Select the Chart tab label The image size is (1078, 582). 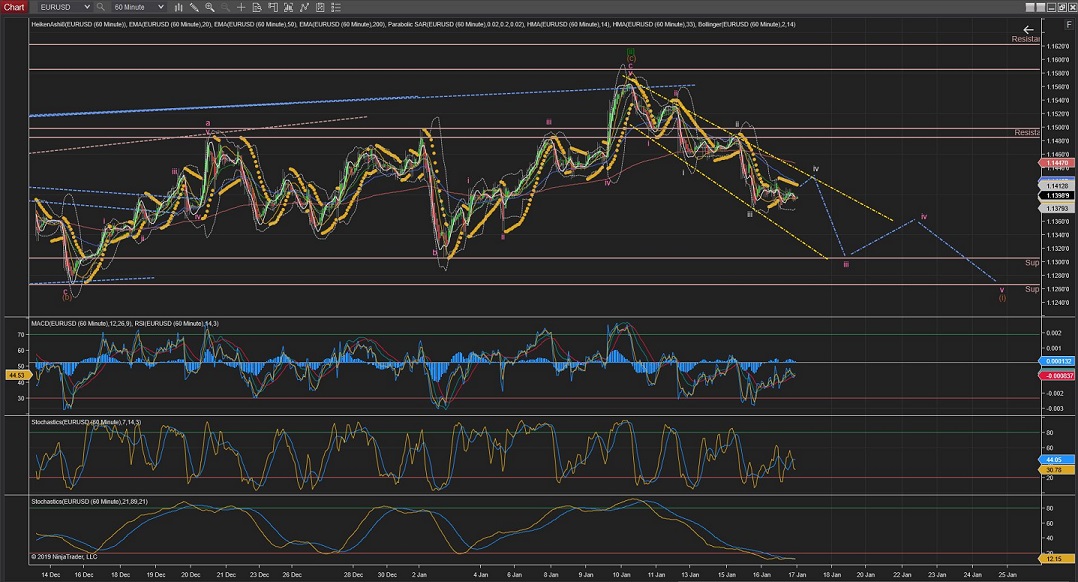(12, 7)
